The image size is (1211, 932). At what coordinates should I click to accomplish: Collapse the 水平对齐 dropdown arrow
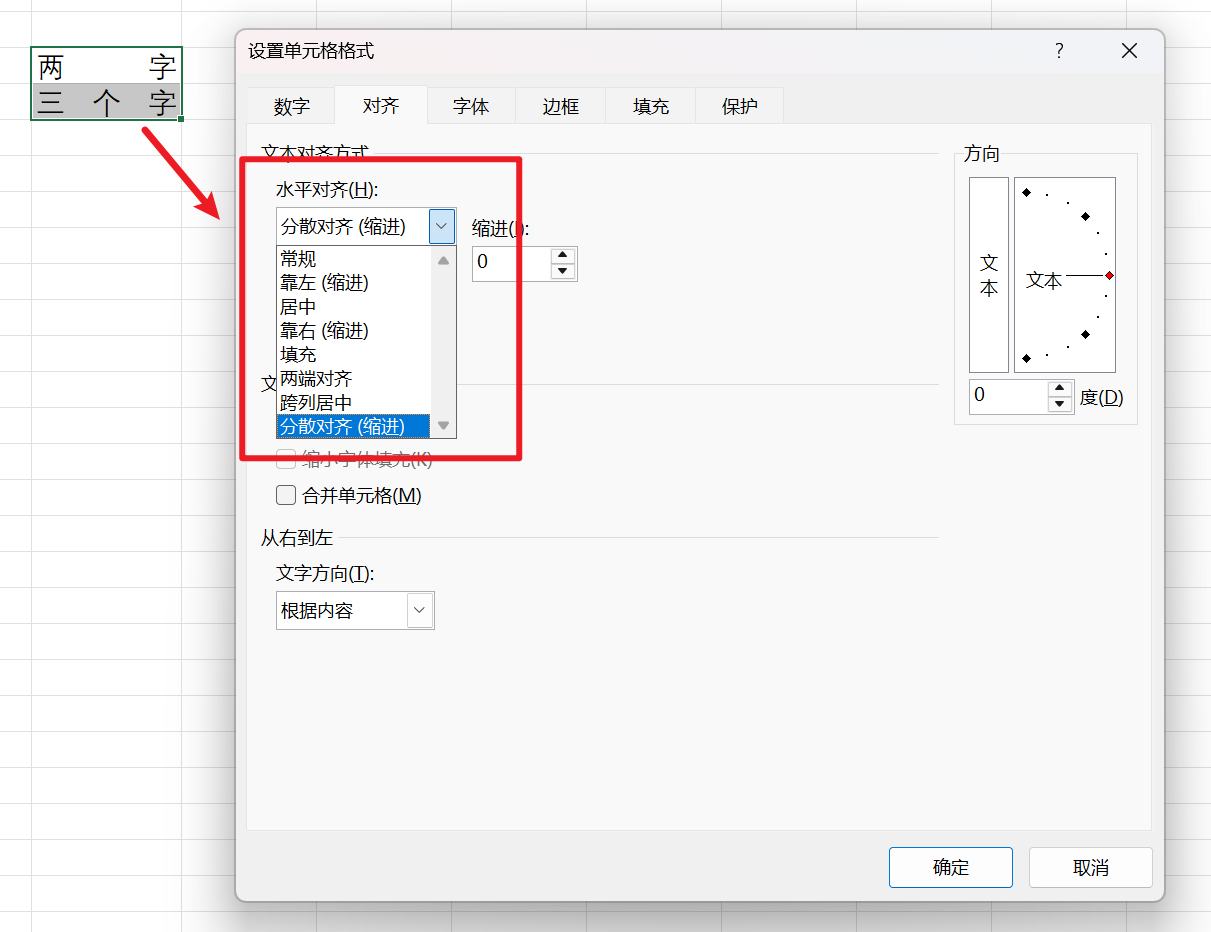pyautogui.click(x=442, y=226)
